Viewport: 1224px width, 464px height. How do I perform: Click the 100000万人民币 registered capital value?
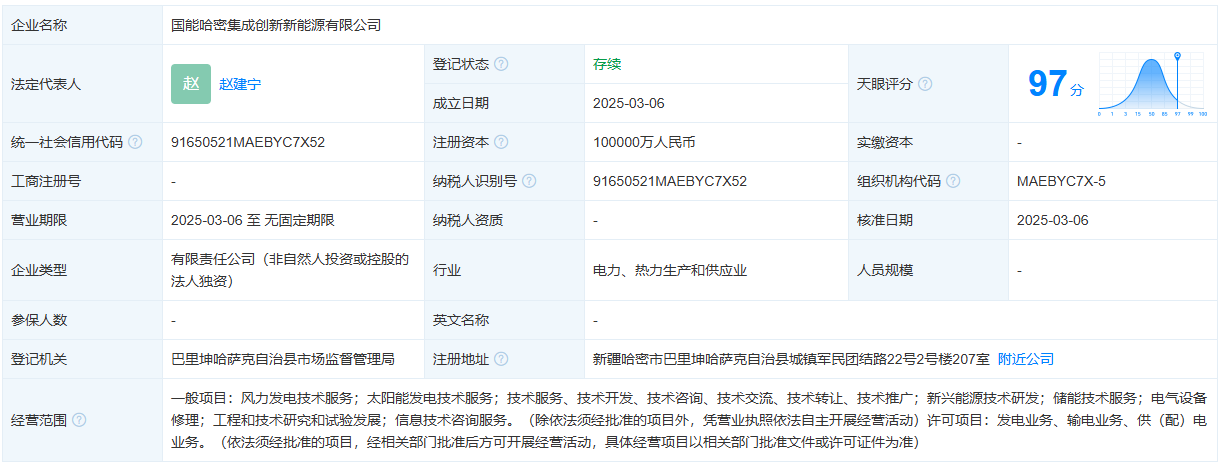tap(644, 142)
